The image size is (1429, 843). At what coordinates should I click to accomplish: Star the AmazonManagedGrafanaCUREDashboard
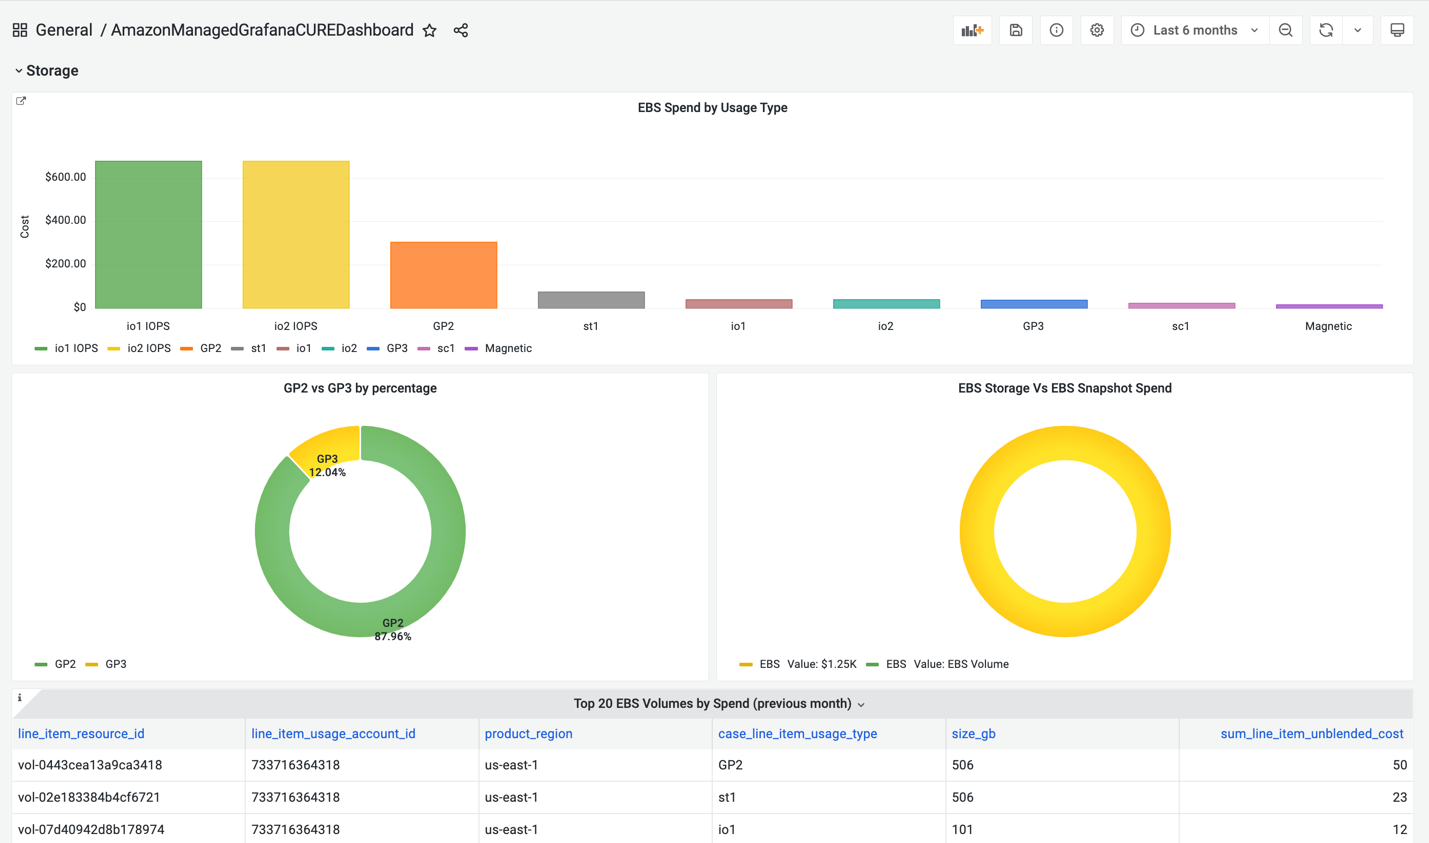coord(430,30)
